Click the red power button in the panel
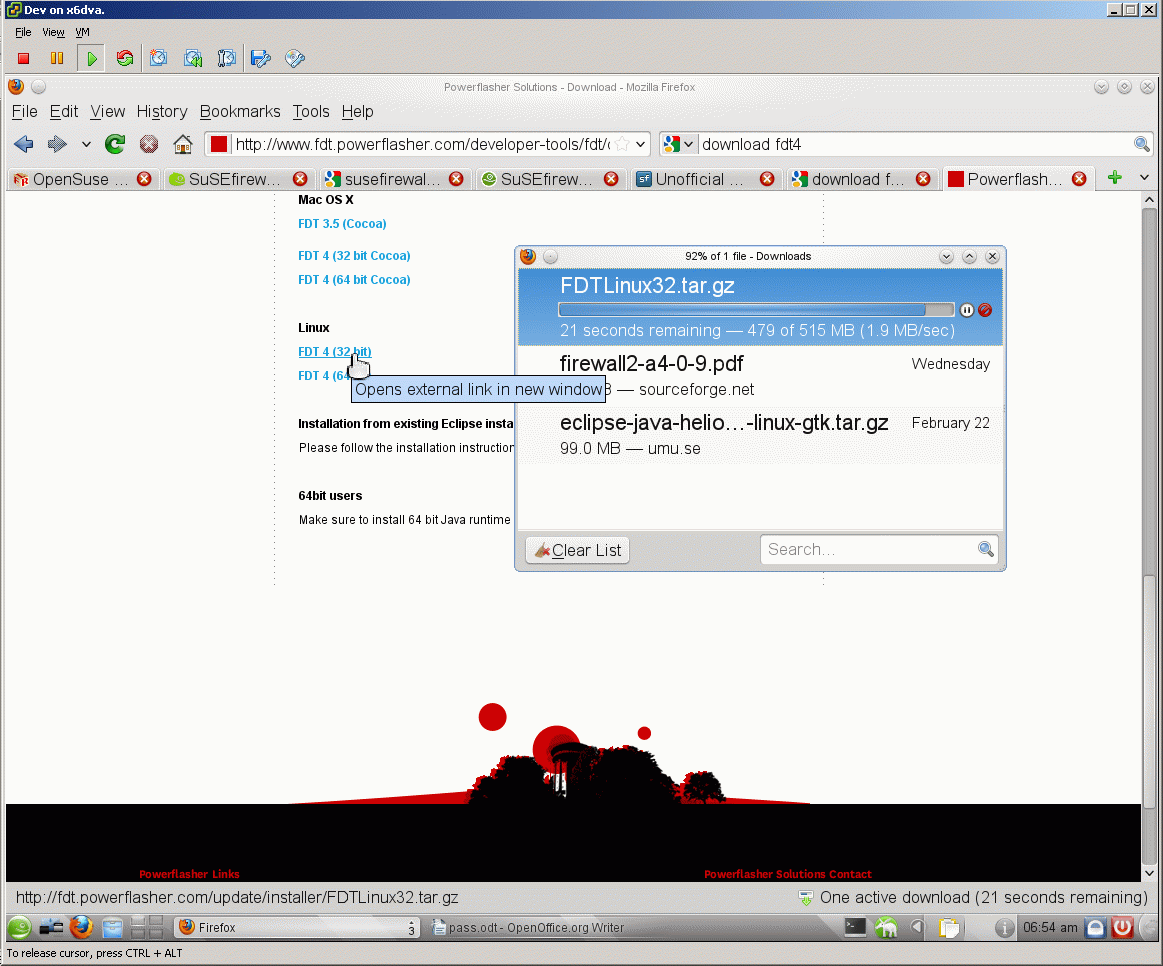 [1122, 927]
